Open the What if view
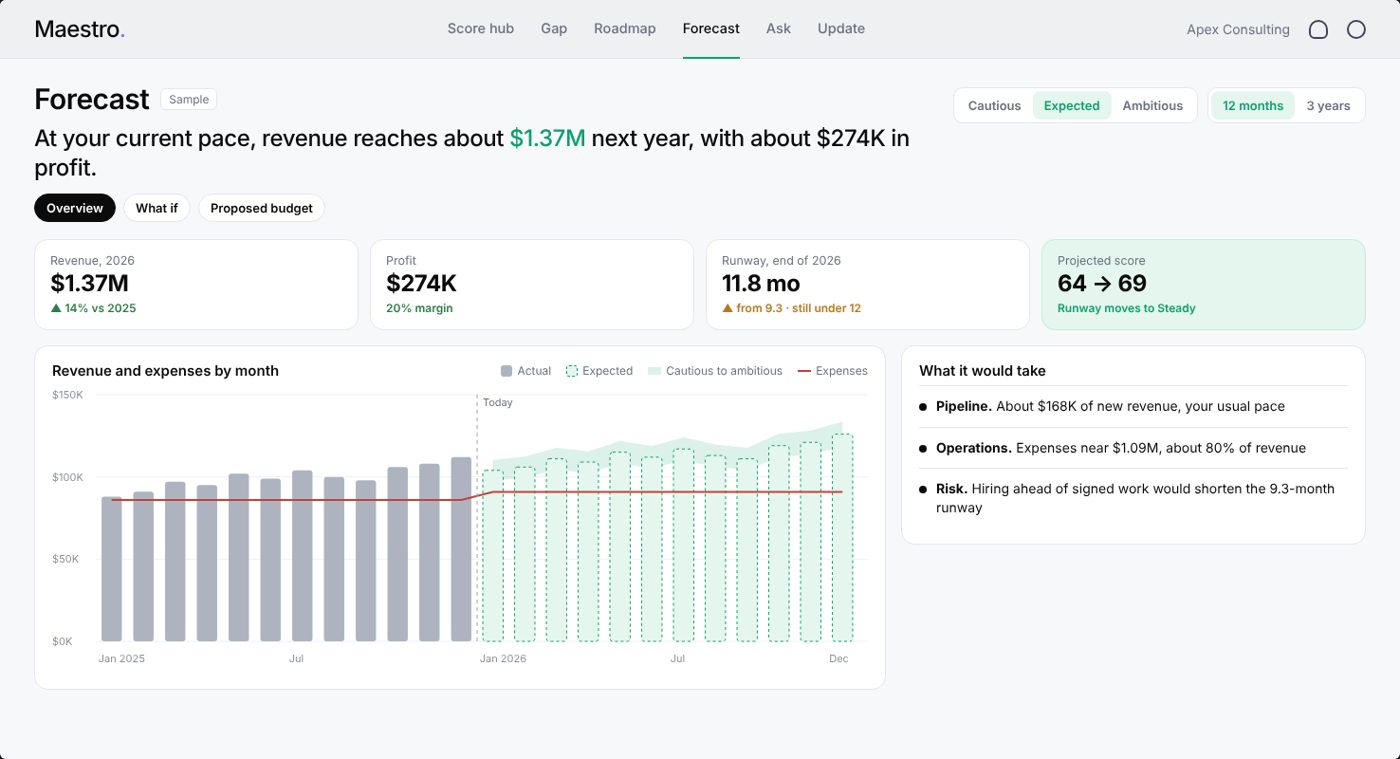Screen dimensions: 1400x759 [x=157, y=208]
